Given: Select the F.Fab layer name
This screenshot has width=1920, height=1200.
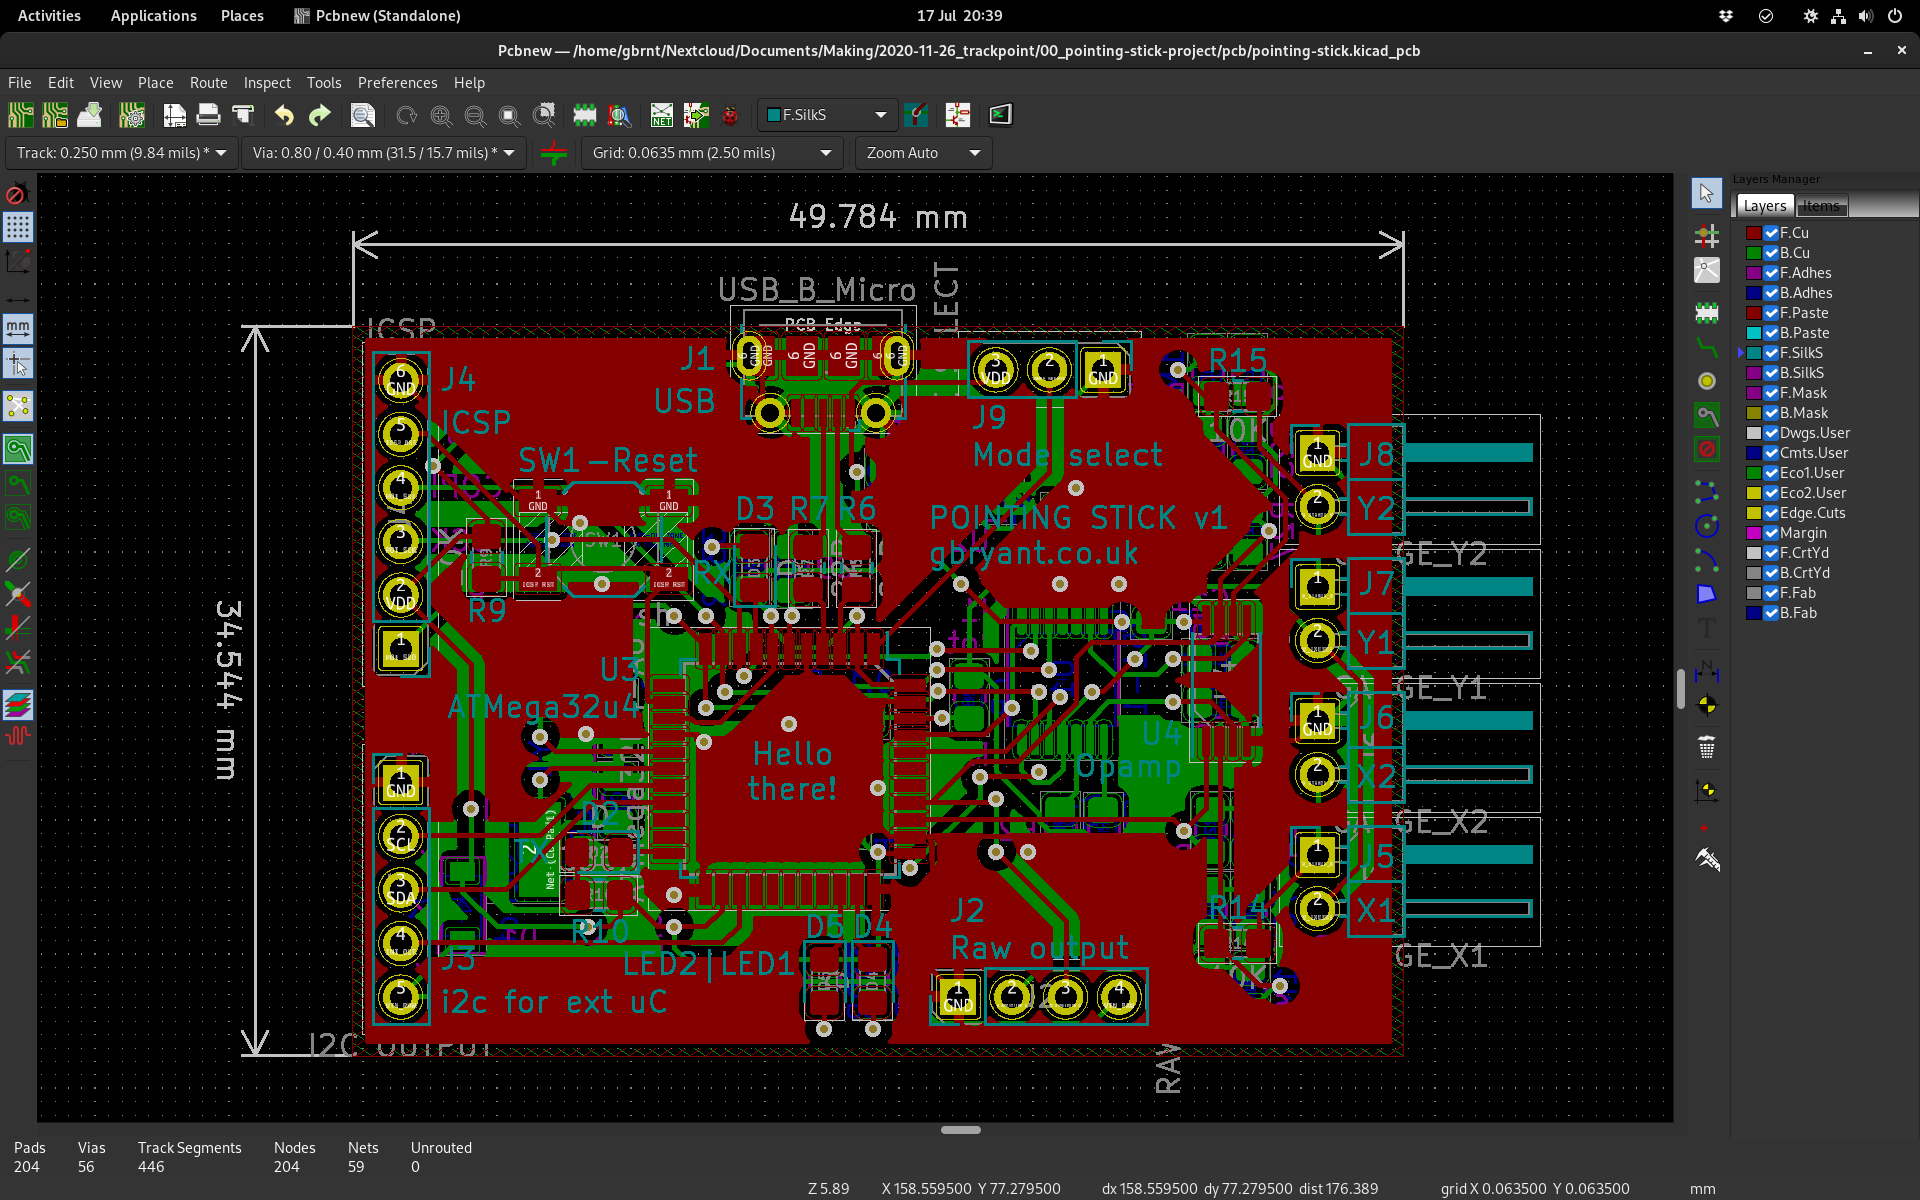Looking at the screenshot, I should [1798, 593].
